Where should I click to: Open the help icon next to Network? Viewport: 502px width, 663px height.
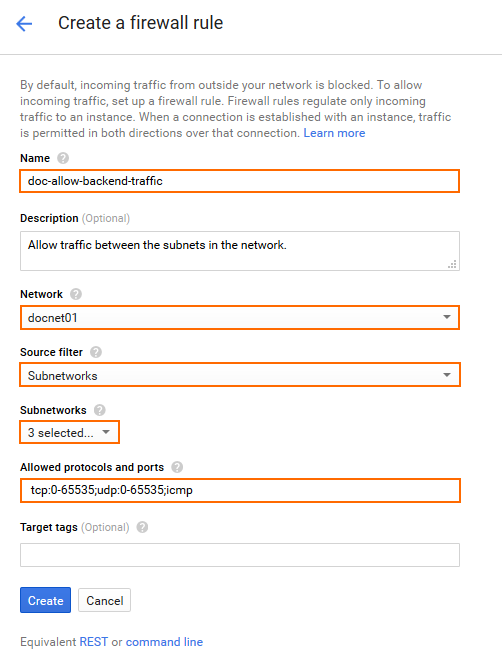(x=76, y=294)
